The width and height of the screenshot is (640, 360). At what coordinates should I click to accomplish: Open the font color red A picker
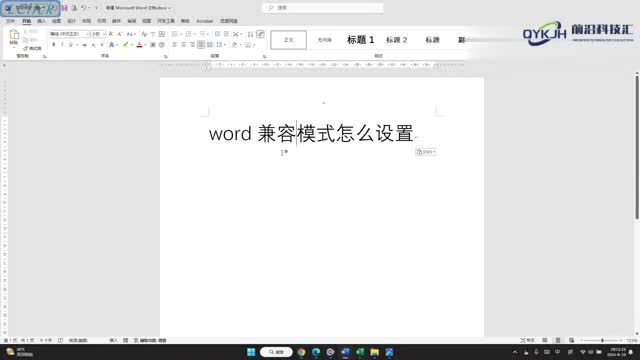click(x=139, y=45)
